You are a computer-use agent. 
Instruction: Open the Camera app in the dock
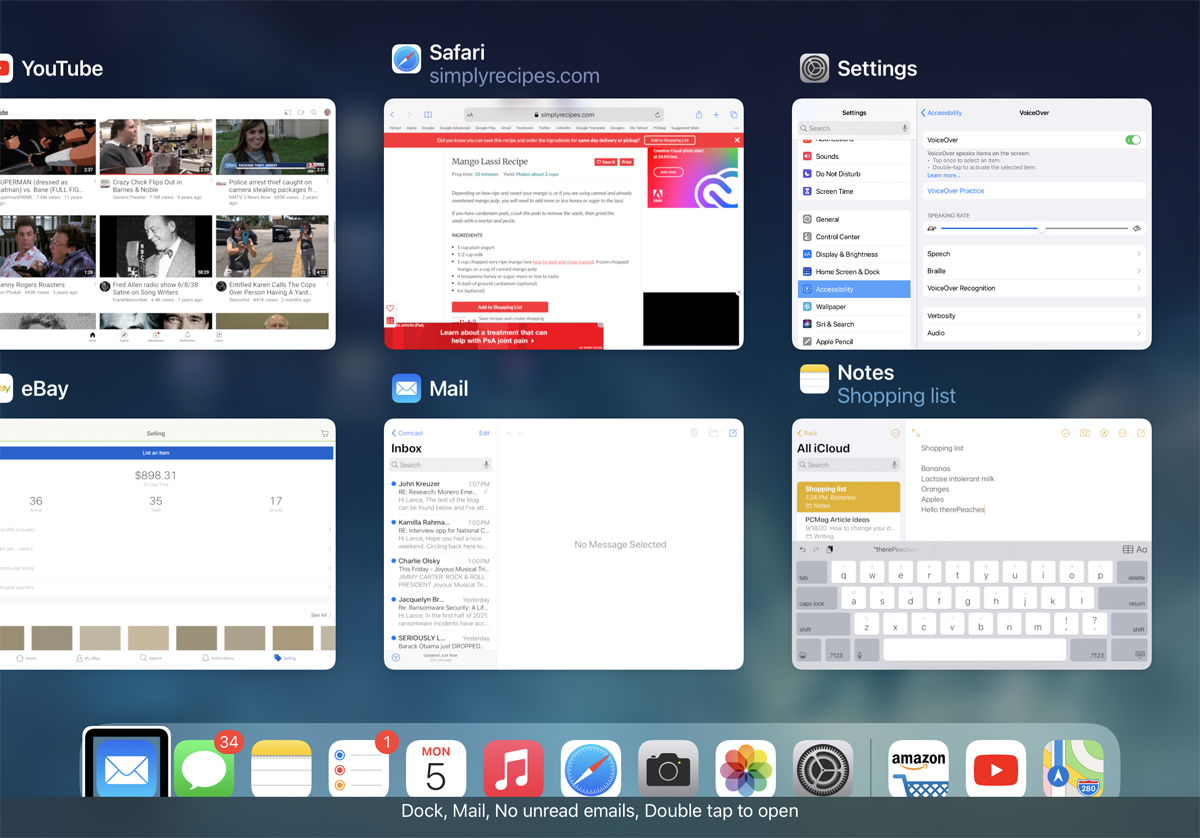tap(668, 769)
